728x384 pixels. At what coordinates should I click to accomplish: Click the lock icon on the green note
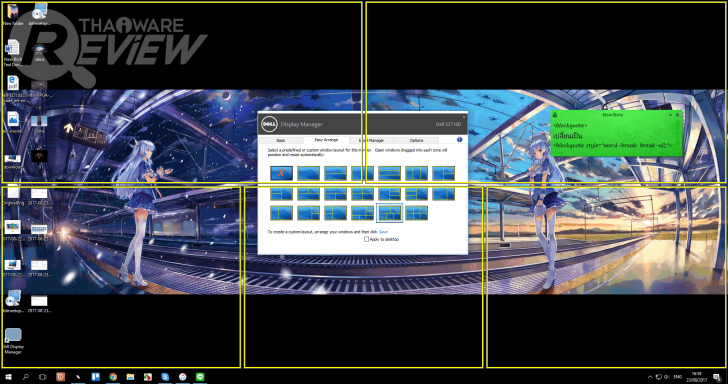pyautogui.click(x=555, y=115)
